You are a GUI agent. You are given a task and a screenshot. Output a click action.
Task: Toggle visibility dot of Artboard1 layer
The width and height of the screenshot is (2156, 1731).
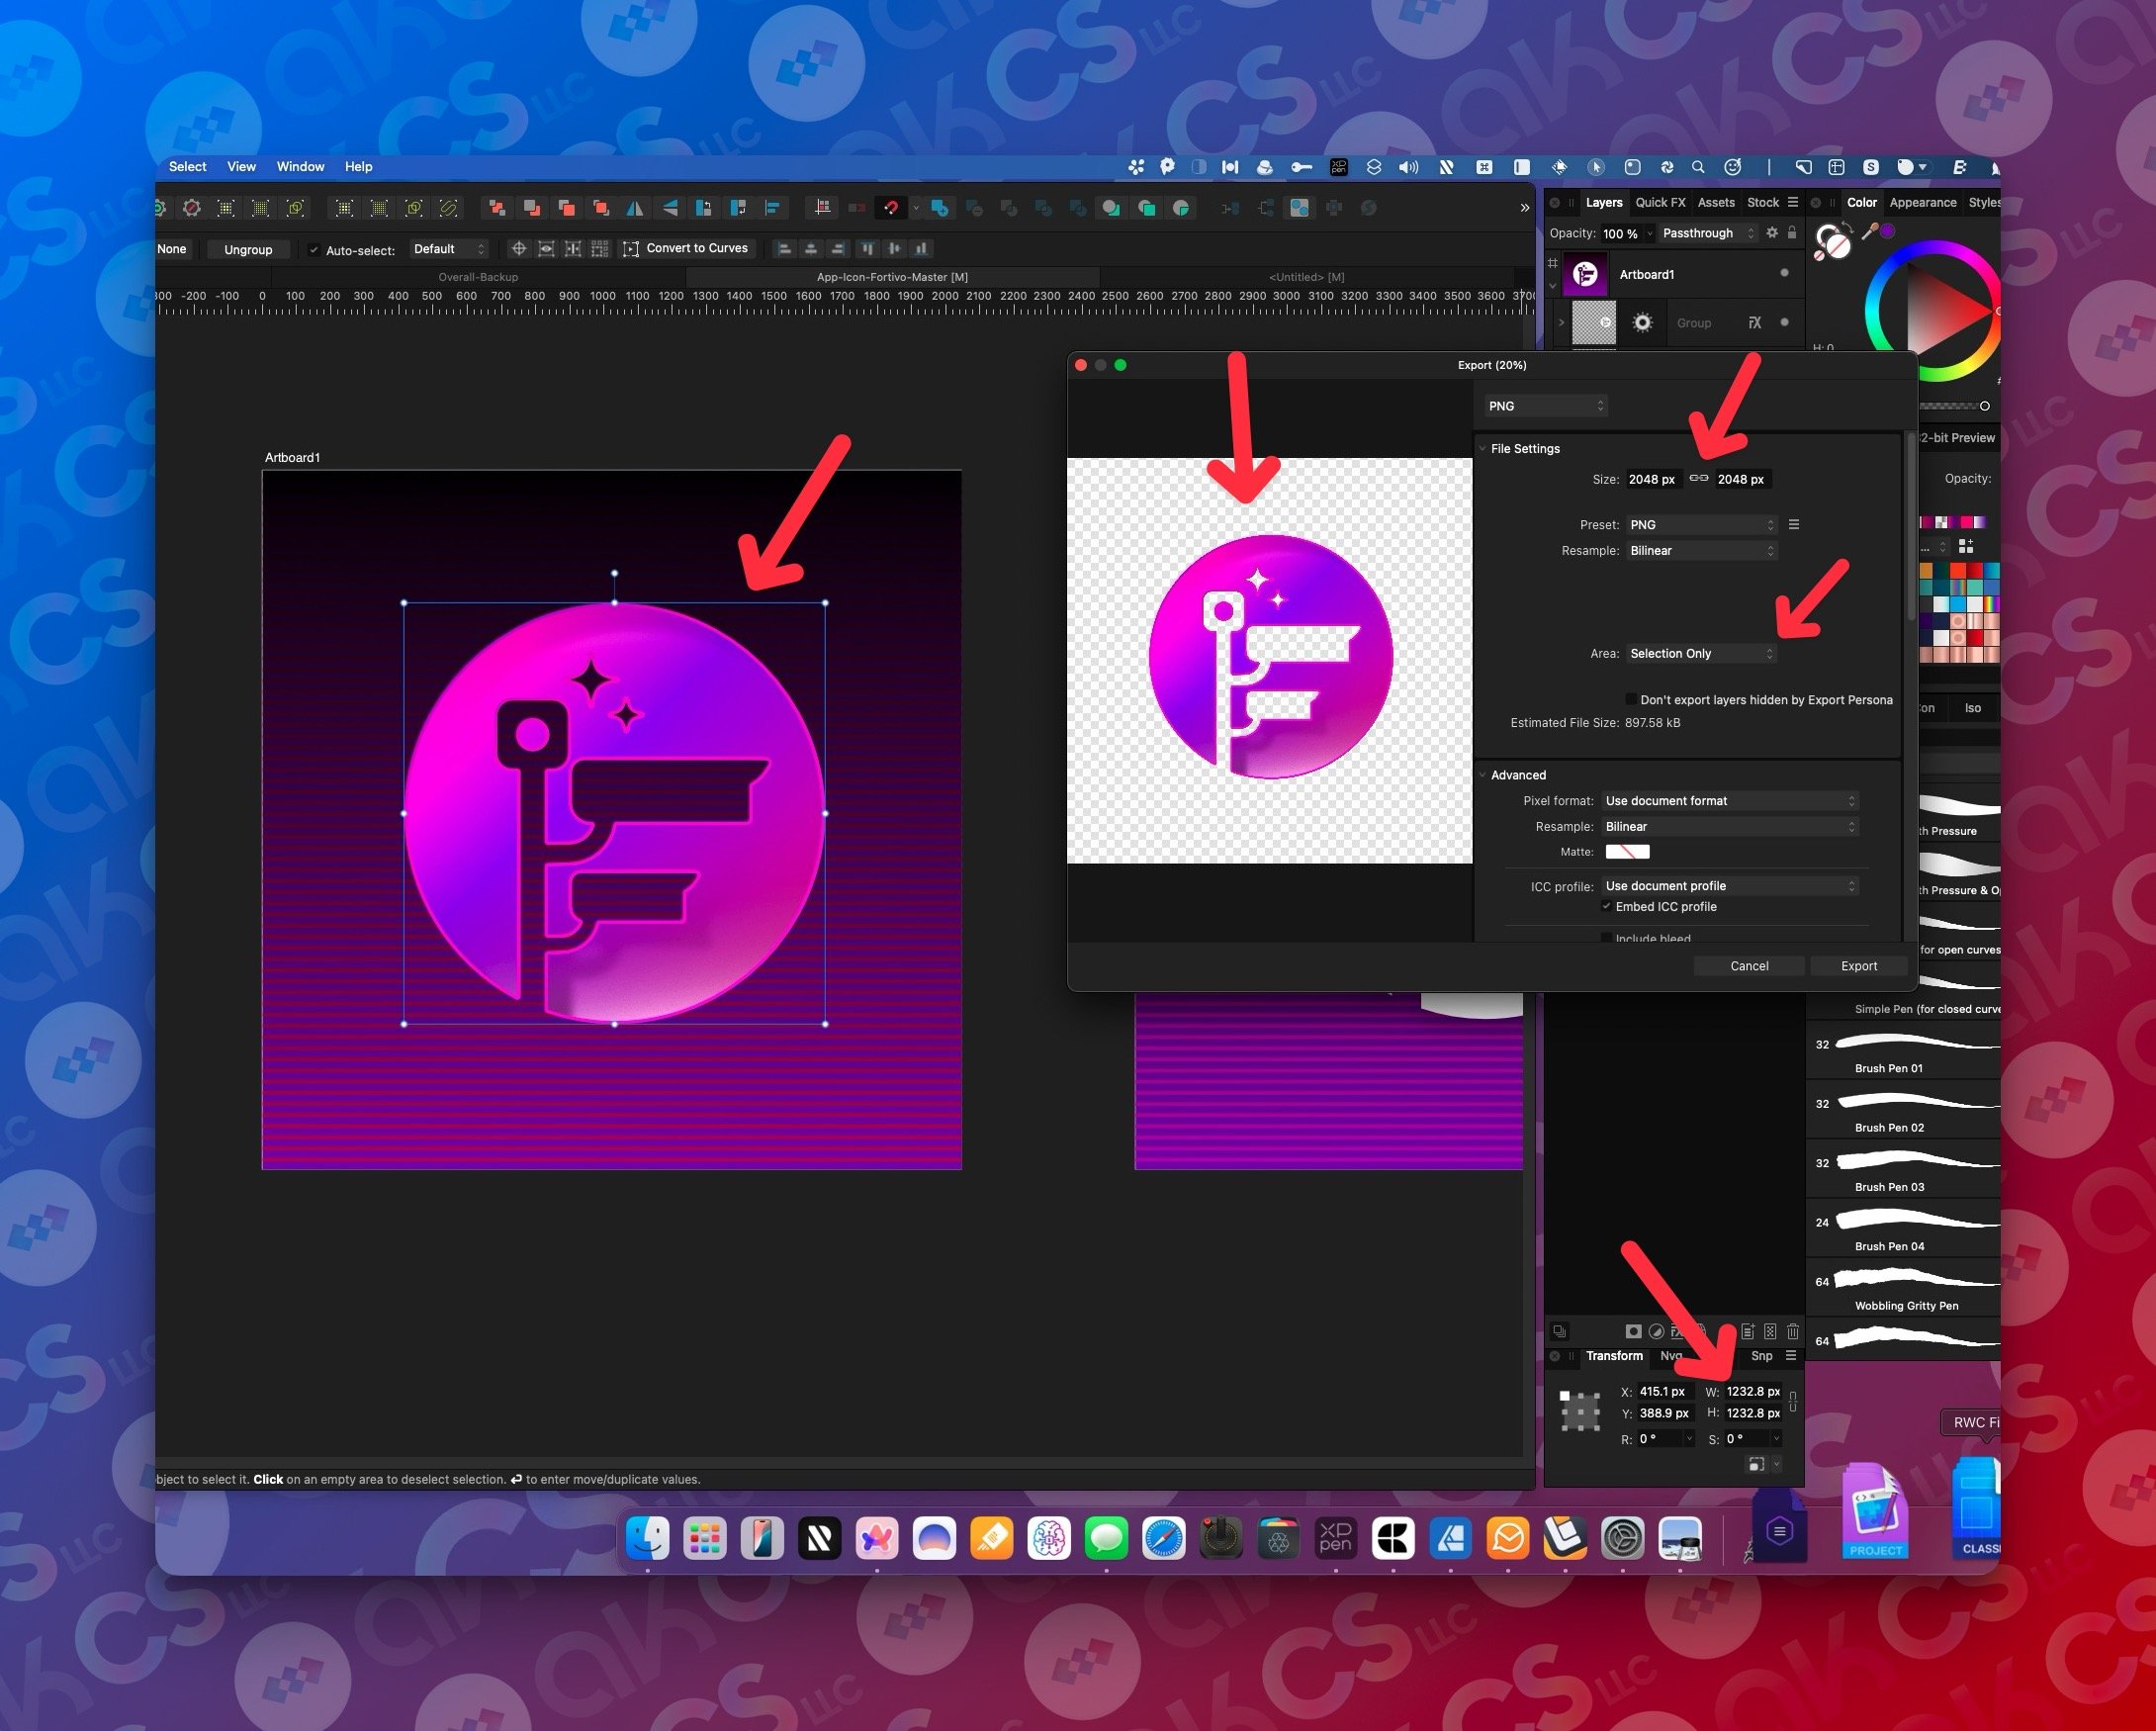[x=1784, y=273]
